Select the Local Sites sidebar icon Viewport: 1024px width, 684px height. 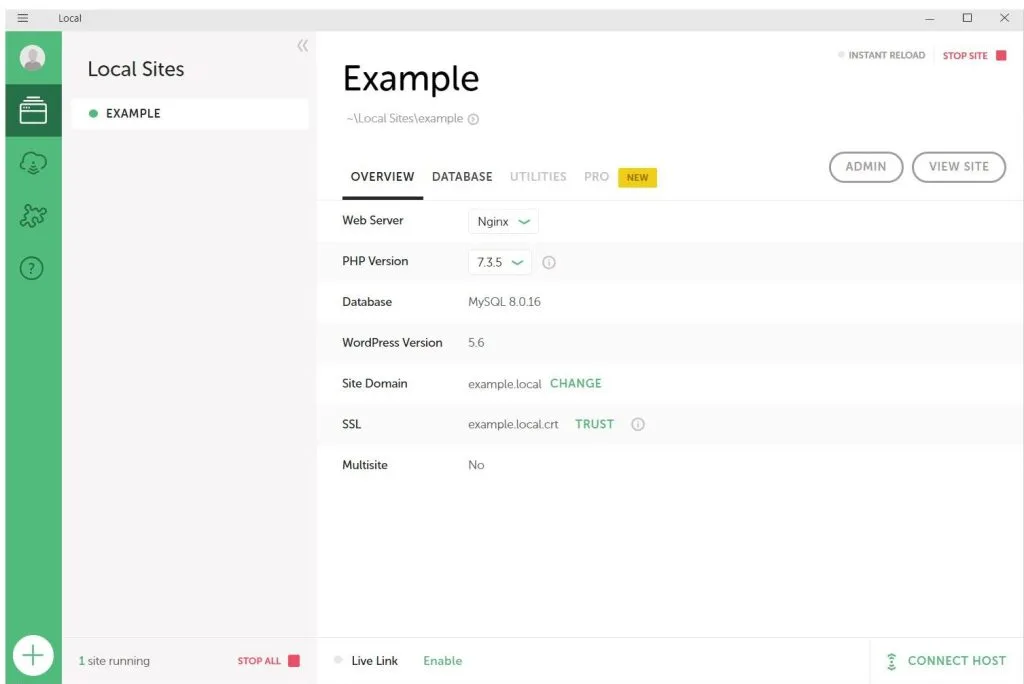tap(33, 110)
